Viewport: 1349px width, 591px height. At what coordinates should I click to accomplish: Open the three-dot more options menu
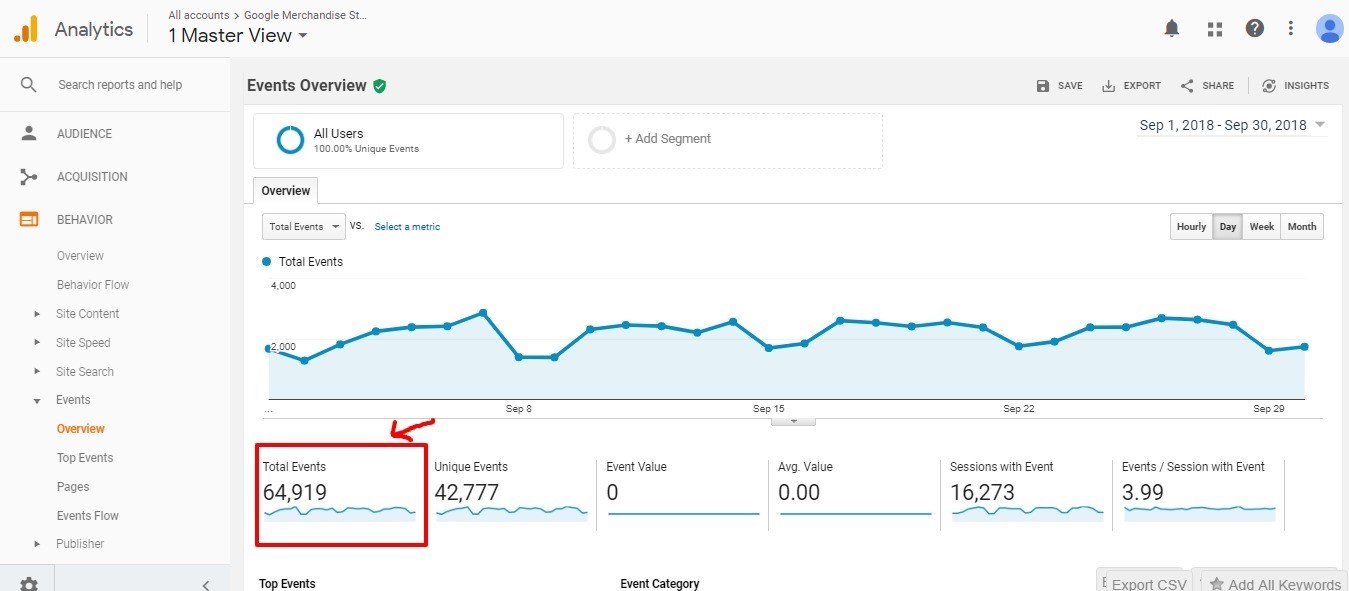click(1291, 29)
